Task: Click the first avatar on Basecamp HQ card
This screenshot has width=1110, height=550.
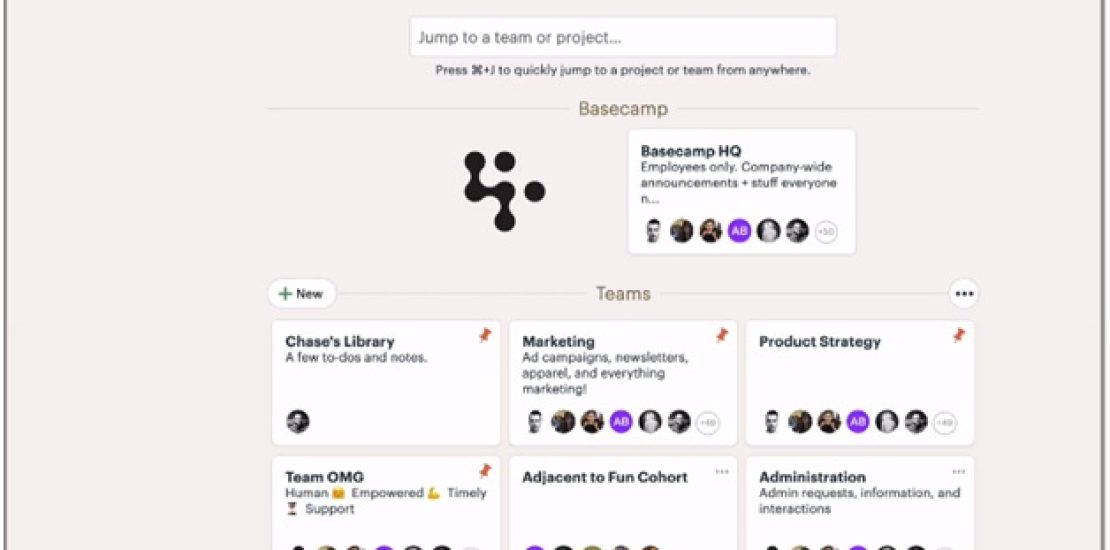Action: 654,231
